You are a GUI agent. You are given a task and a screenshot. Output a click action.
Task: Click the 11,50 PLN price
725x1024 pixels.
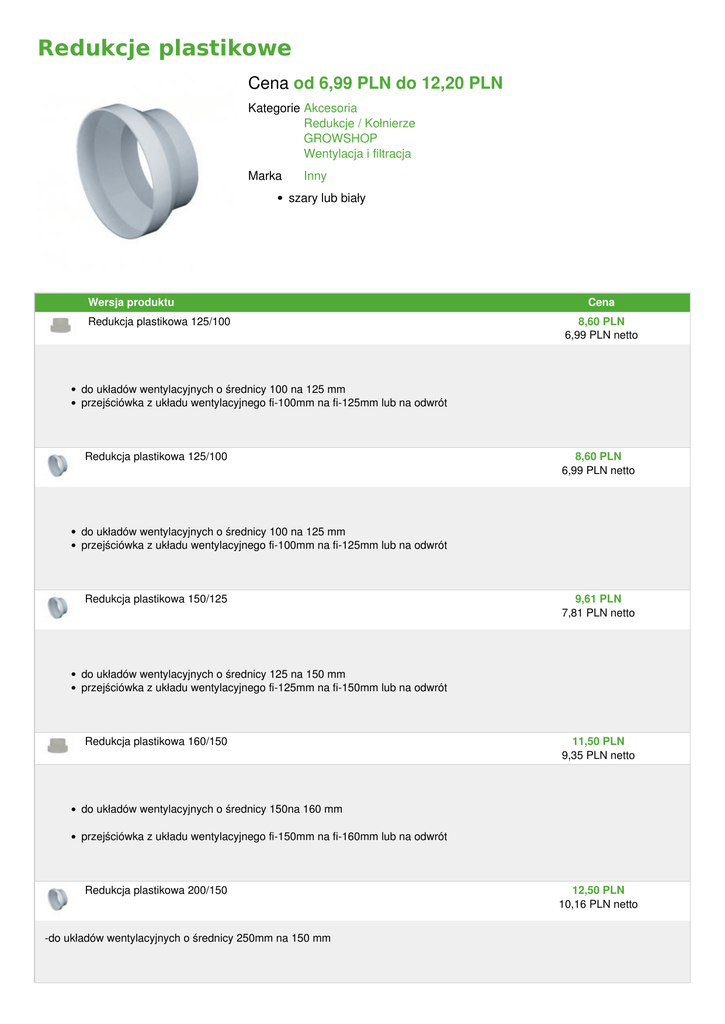tap(598, 741)
